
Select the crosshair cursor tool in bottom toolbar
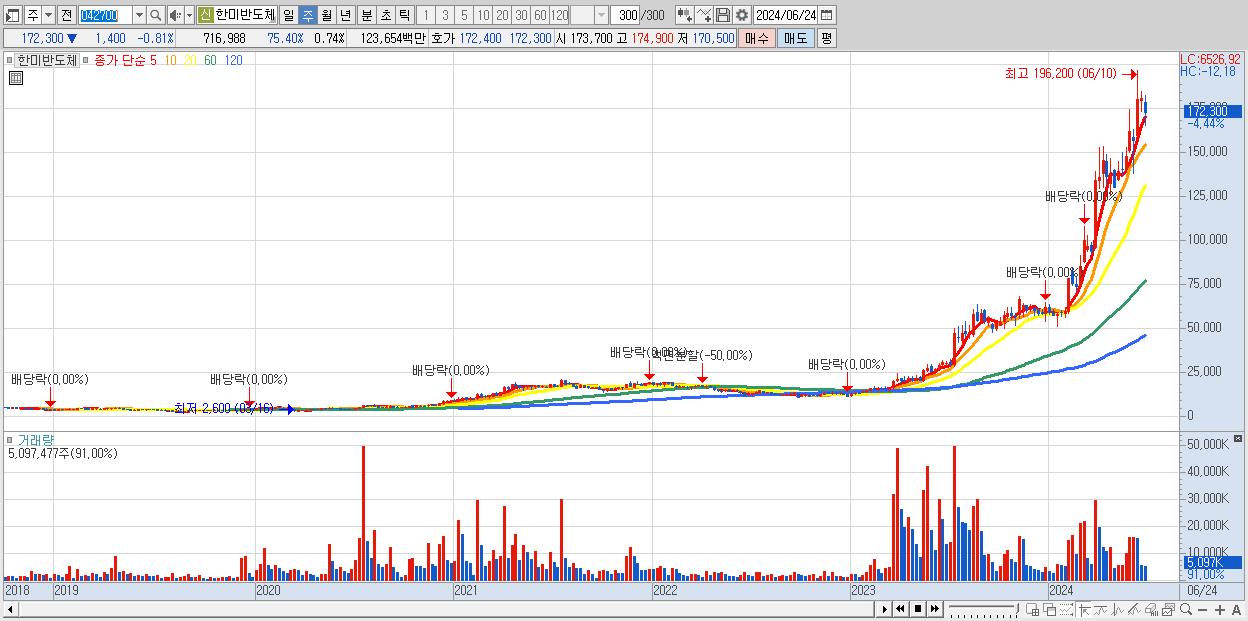click(1085, 609)
